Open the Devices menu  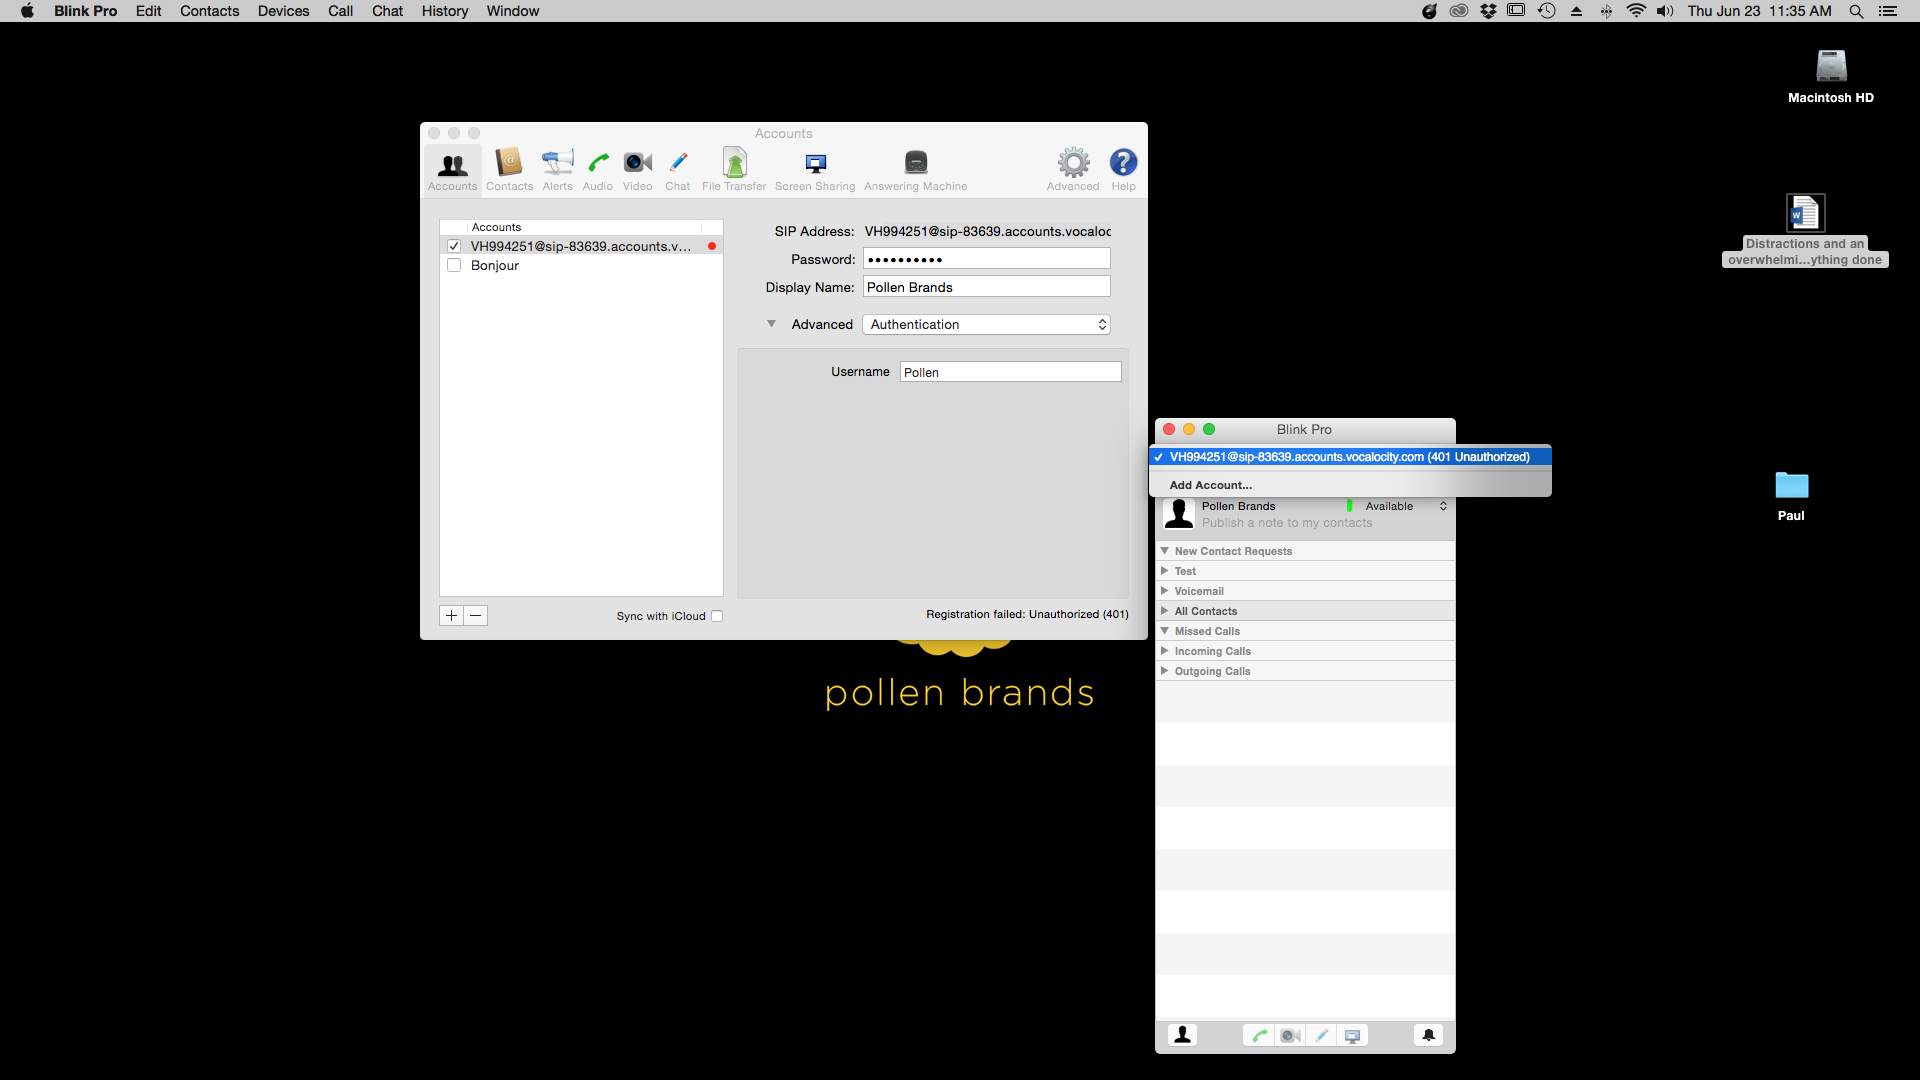[283, 11]
